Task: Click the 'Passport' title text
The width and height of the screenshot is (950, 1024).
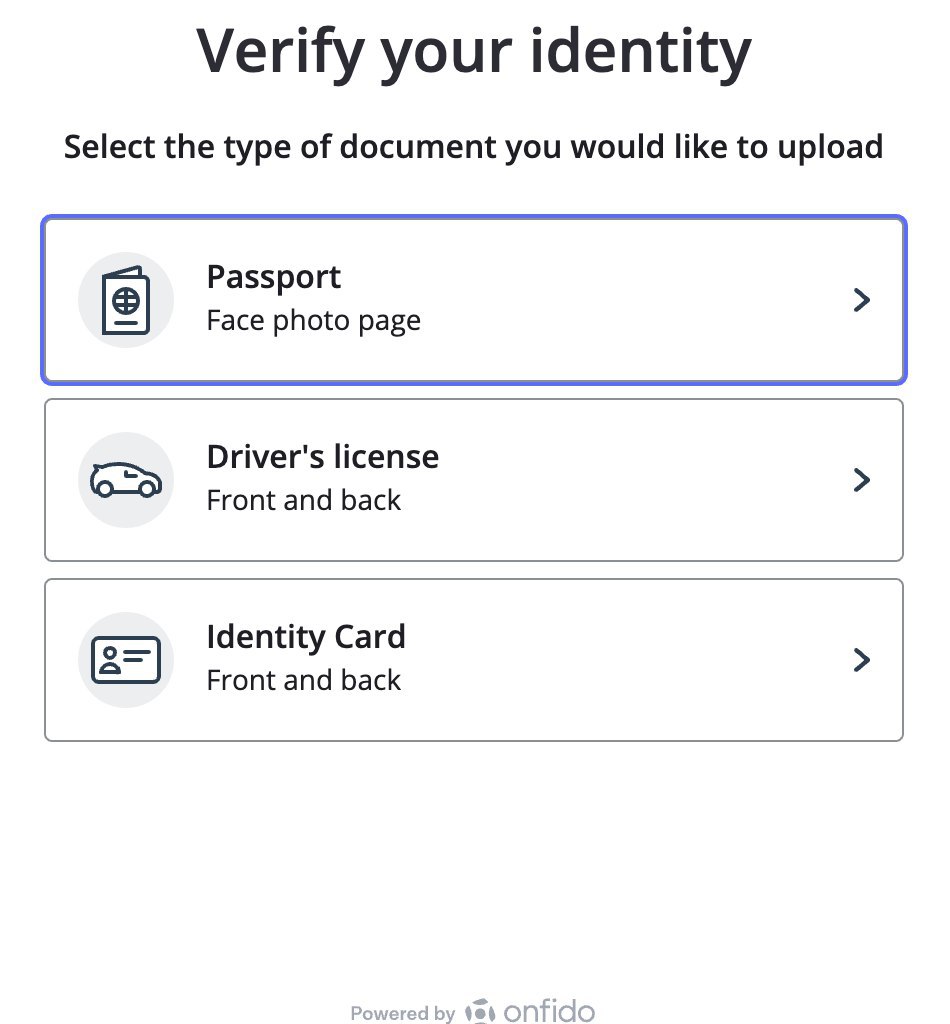Action: pos(274,278)
